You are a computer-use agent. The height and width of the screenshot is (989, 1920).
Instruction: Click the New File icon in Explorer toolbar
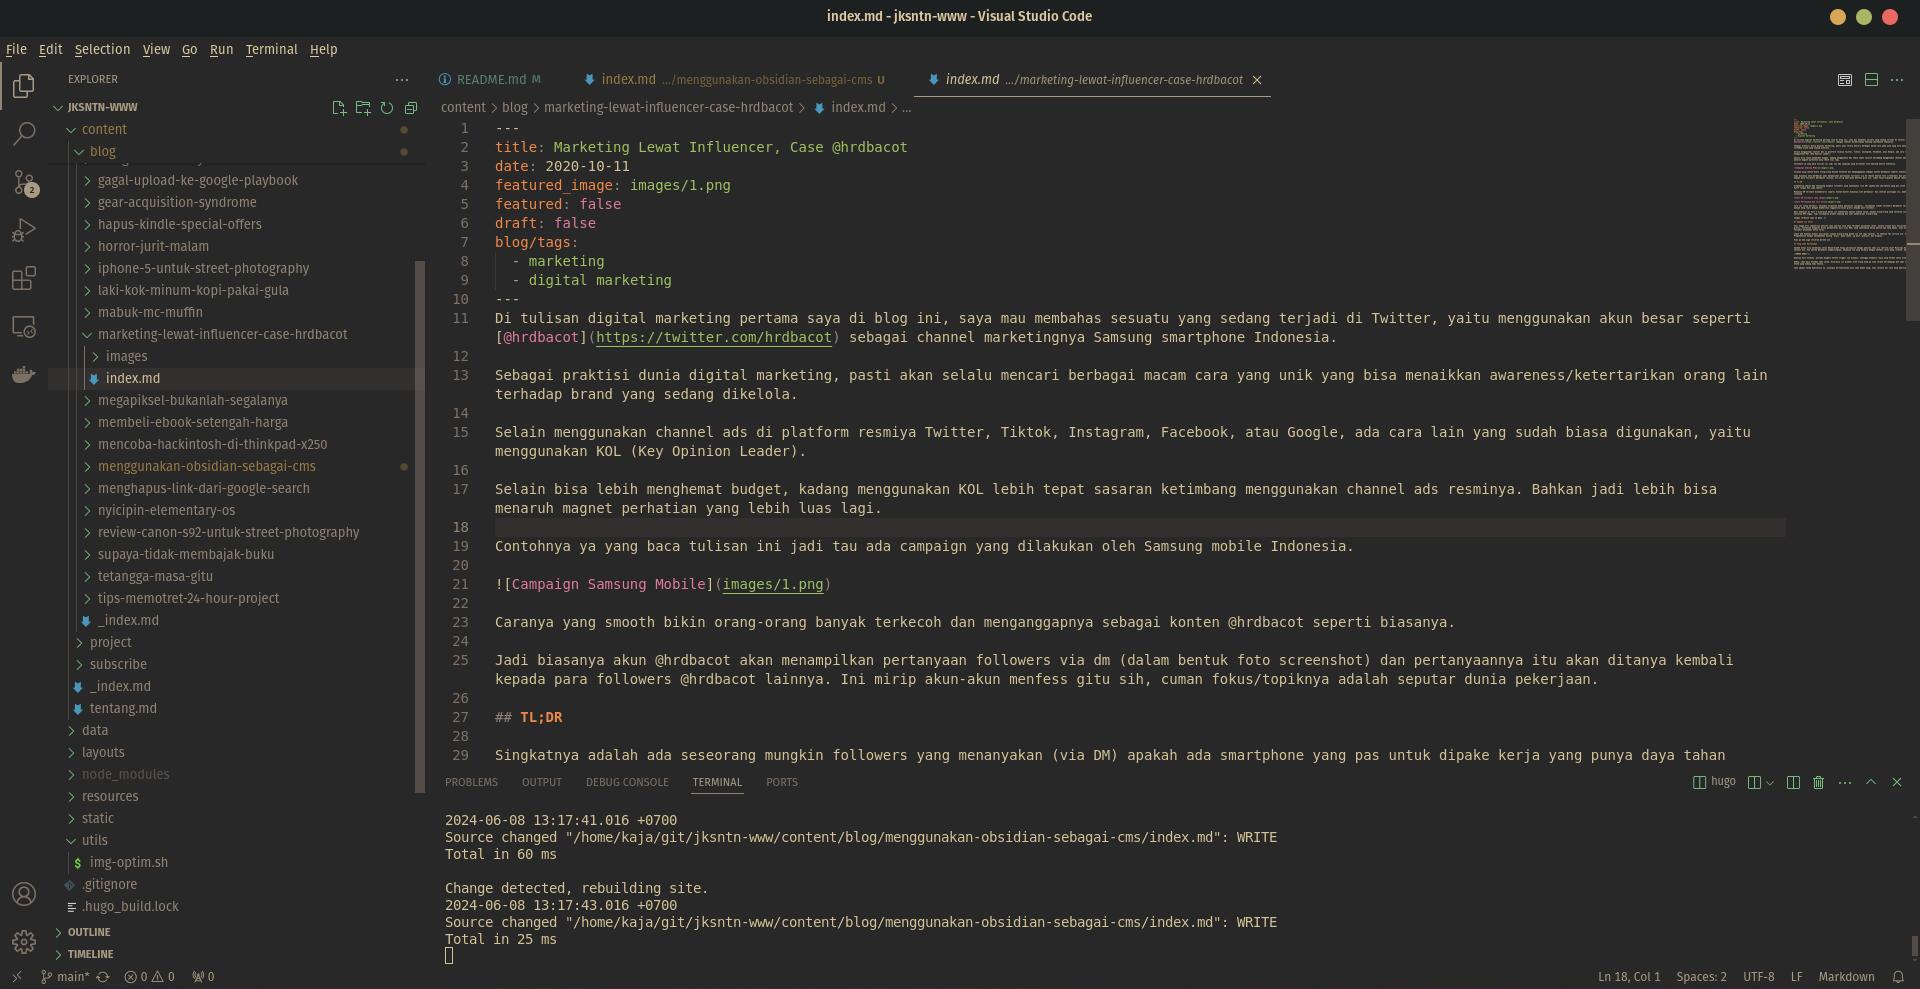pyautogui.click(x=339, y=108)
